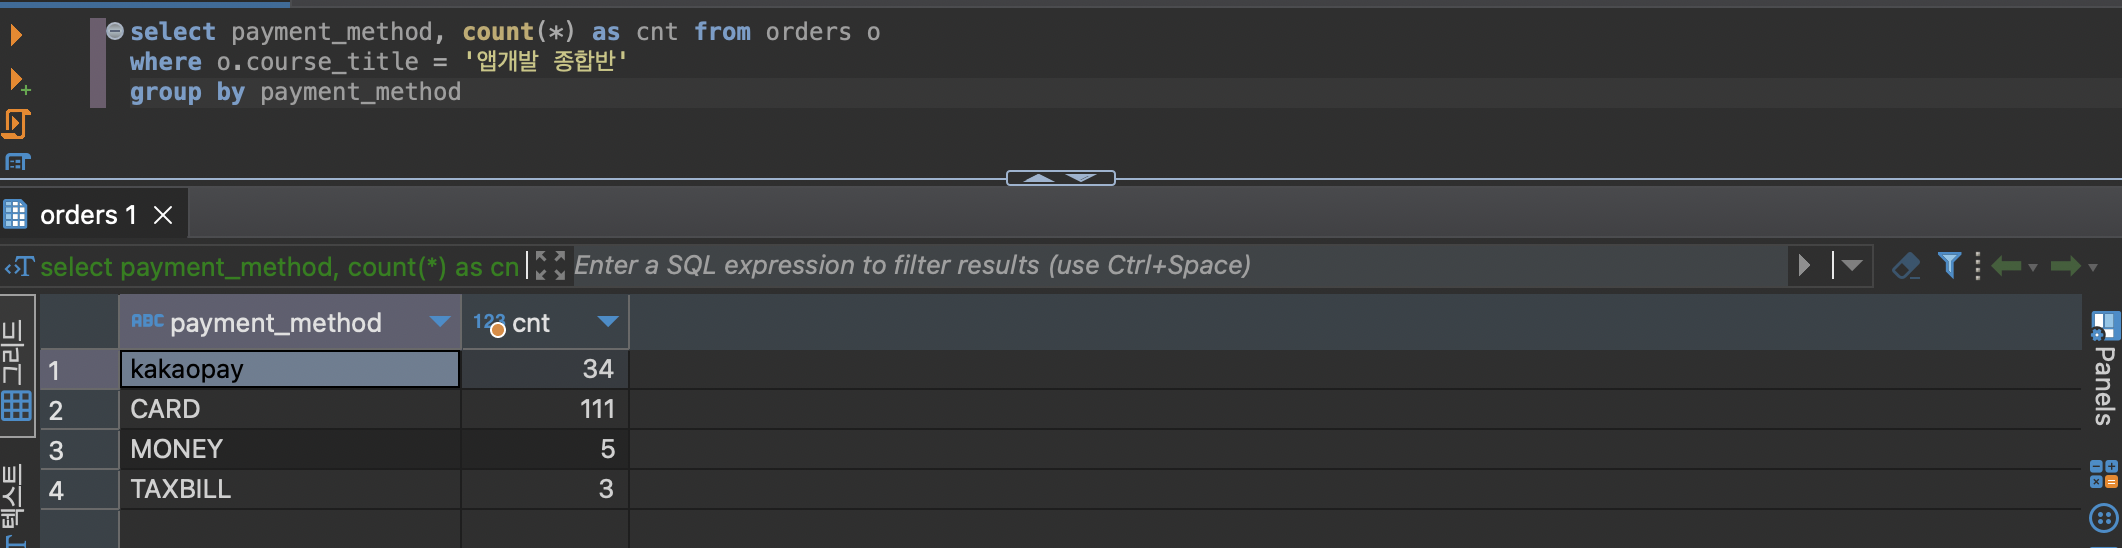Open custom filters with the funnel icon
Viewport: 2122px width, 548px height.
point(1949,265)
